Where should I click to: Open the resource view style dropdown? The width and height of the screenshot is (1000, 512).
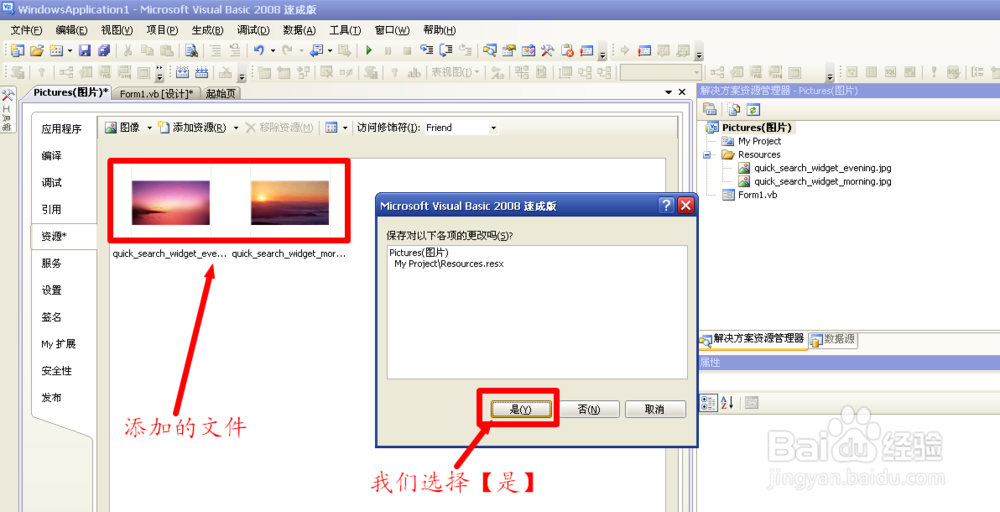345,128
